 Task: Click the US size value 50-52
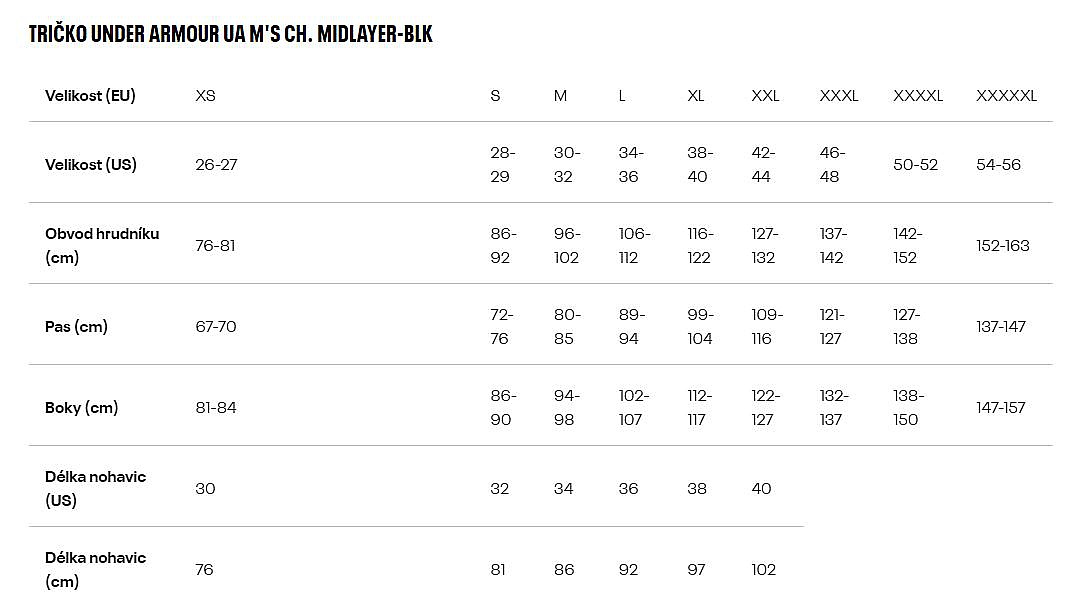tap(915, 165)
